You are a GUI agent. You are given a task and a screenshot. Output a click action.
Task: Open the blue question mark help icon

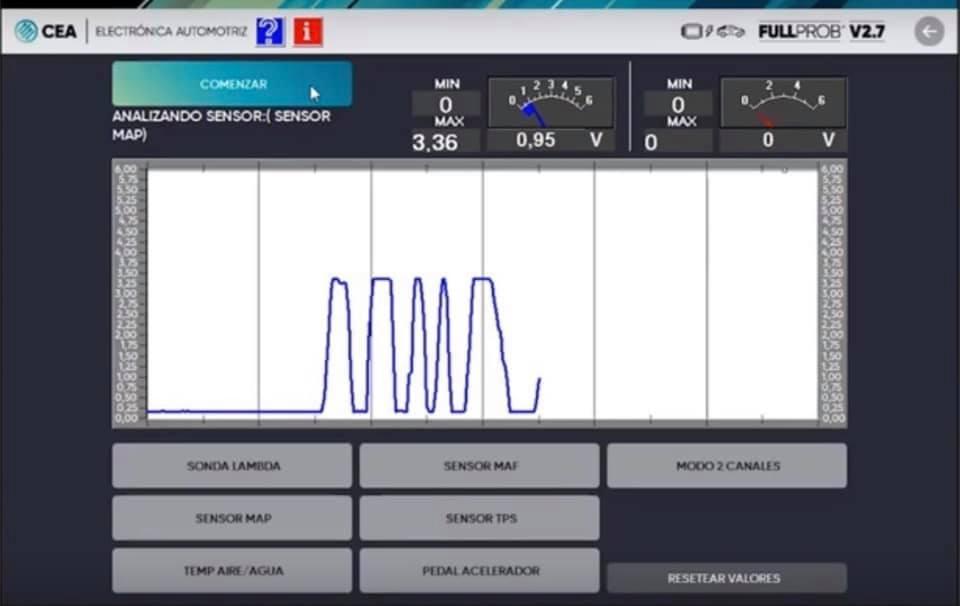pos(270,31)
